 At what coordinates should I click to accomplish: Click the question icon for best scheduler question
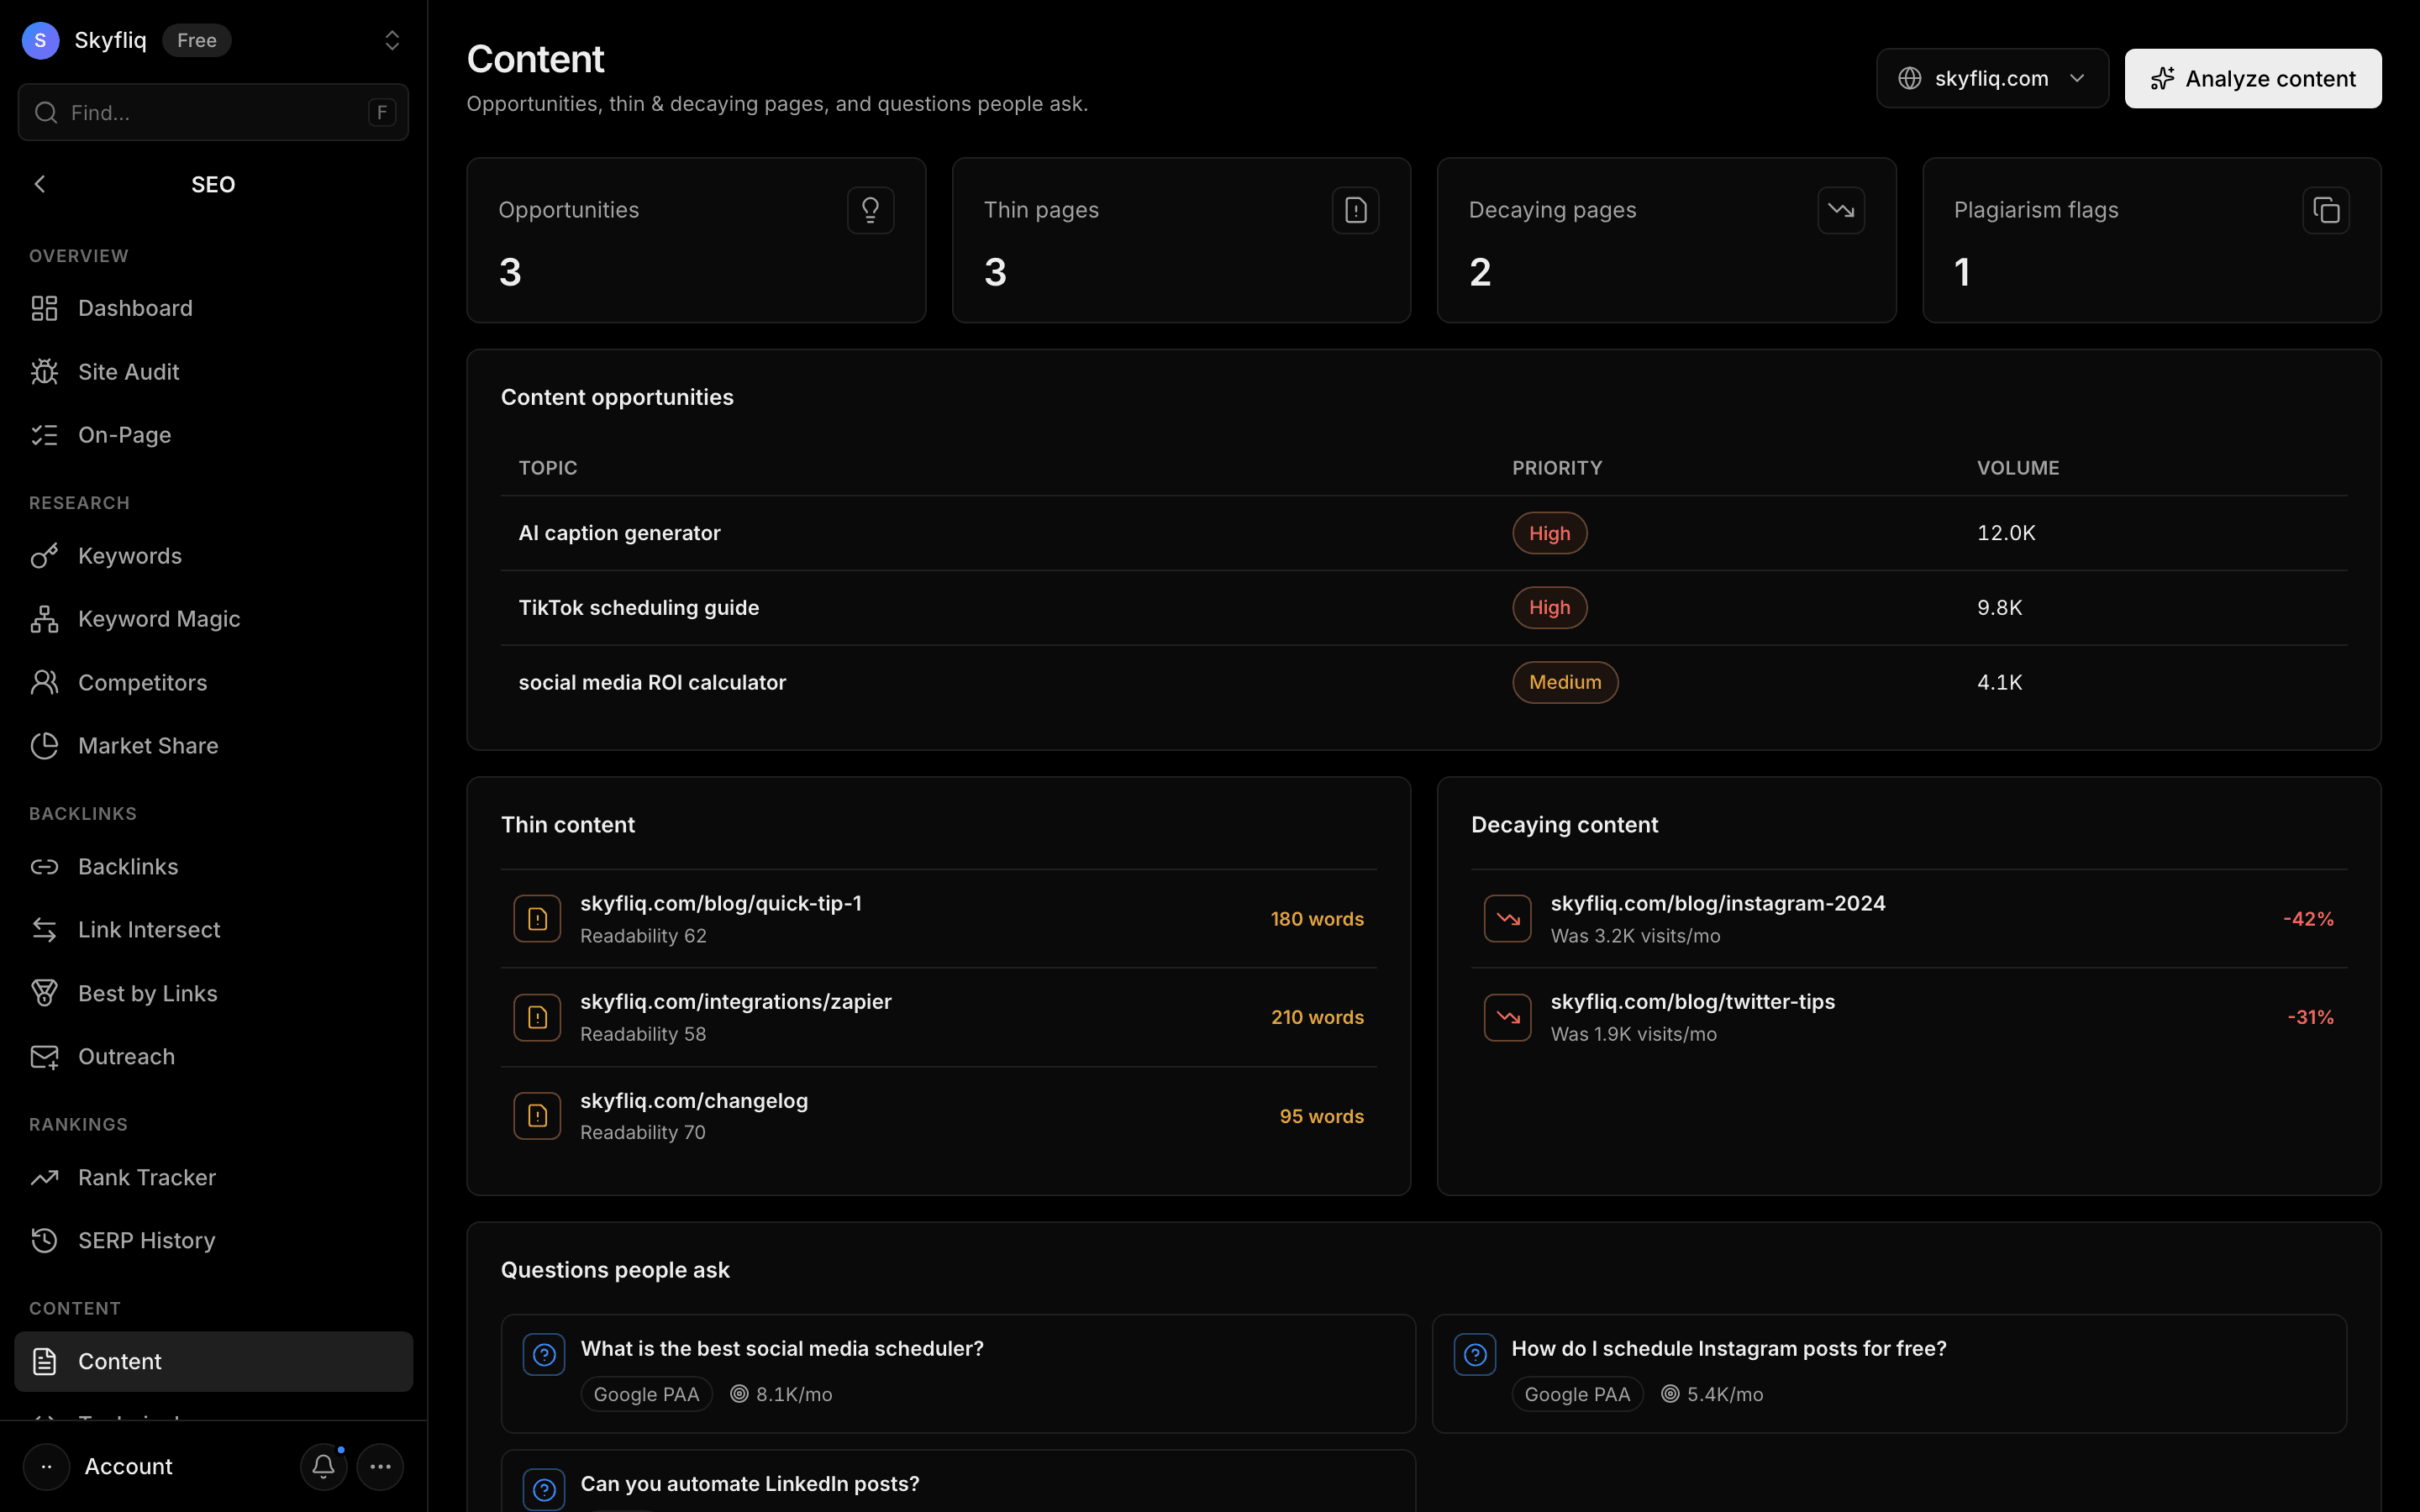point(544,1355)
